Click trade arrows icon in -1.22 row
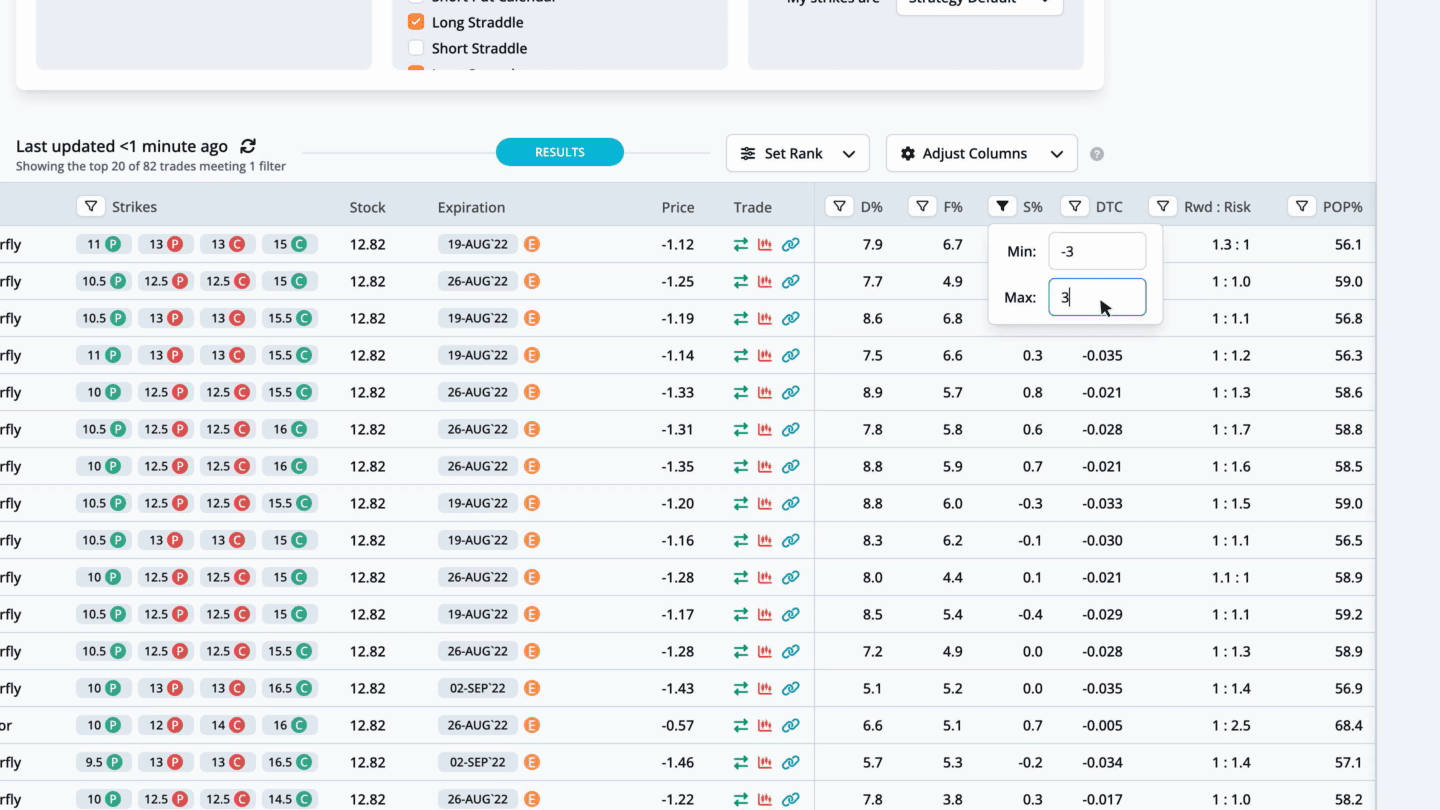 point(741,799)
